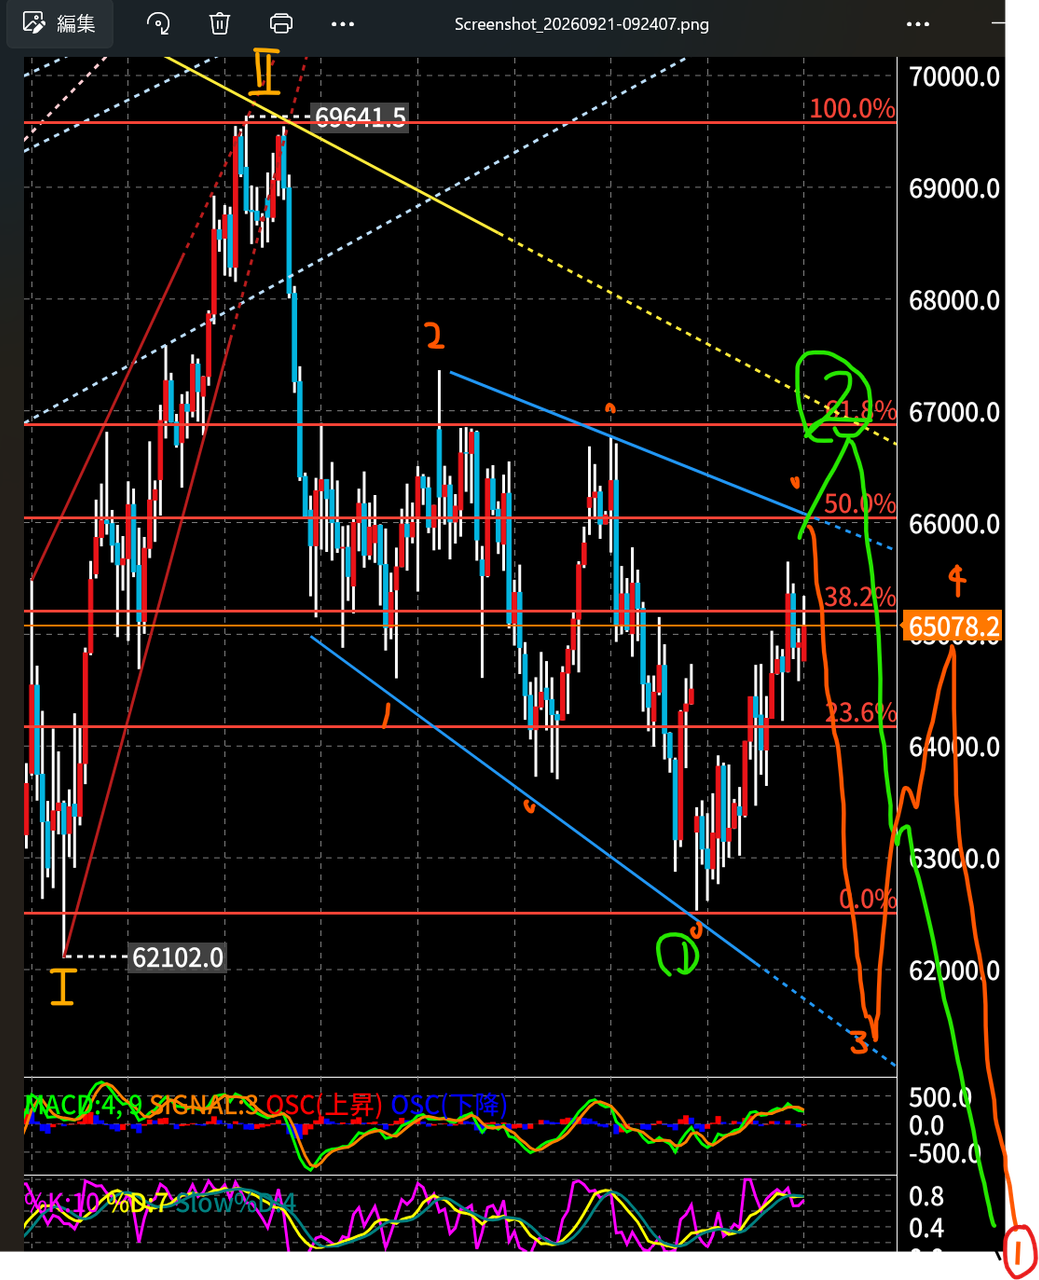This screenshot has width=1039, height=1280.
Task: Click the 500.0 MACD scale value
Action: (x=940, y=1098)
